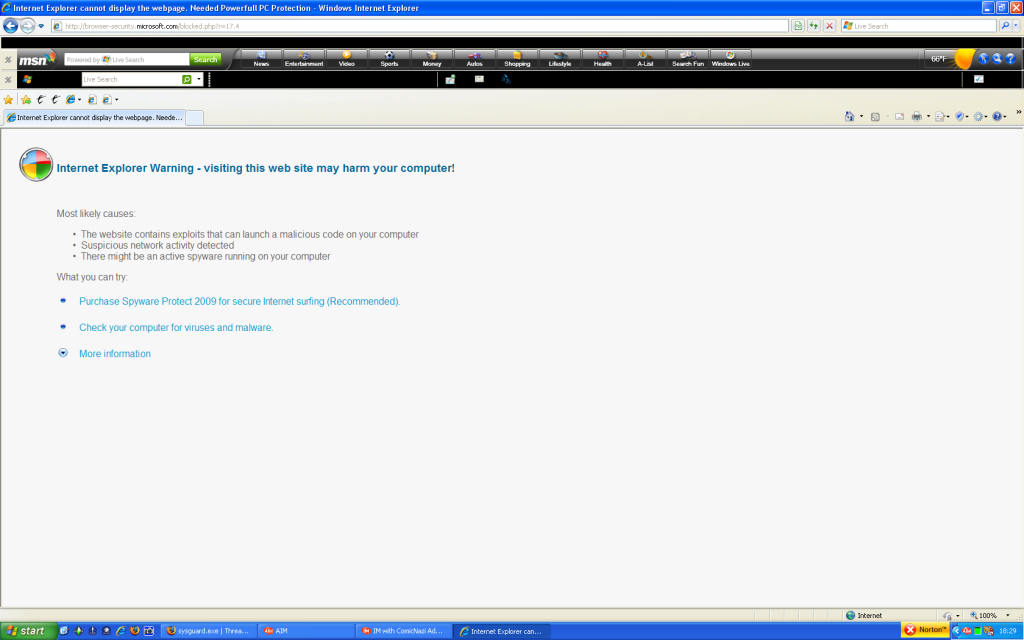Open the Favorites Center star
Viewport: 1024px width, 640px height.
8,99
